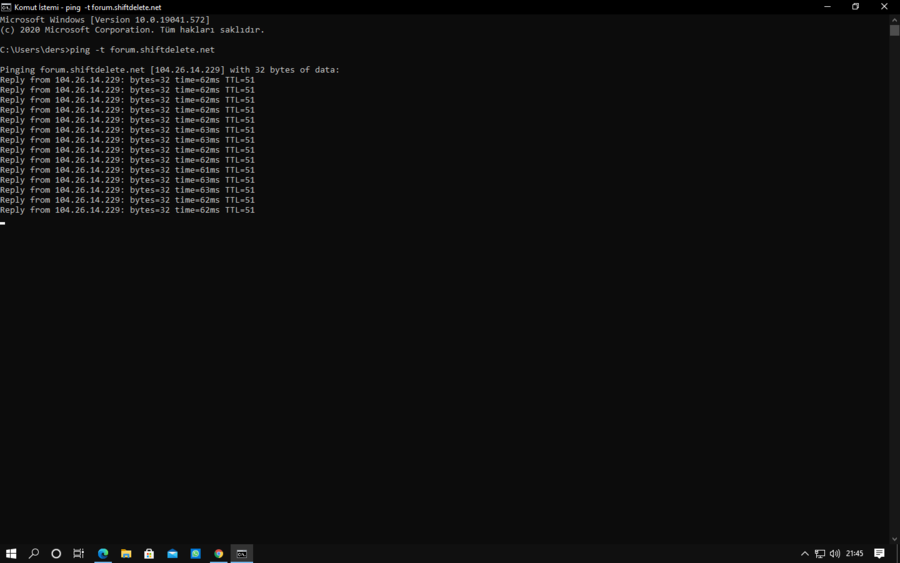The height and width of the screenshot is (563, 900).
Task: Click the scrollbar up arrow
Action: click(894, 20)
